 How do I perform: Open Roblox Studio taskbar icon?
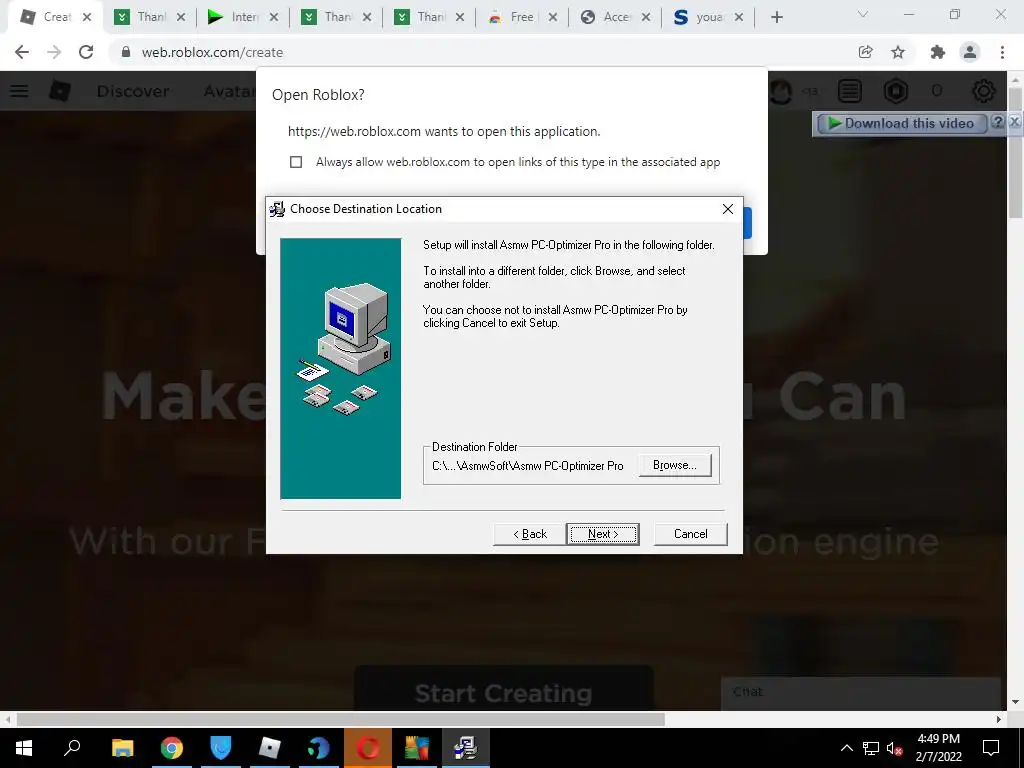click(x=269, y=748)
